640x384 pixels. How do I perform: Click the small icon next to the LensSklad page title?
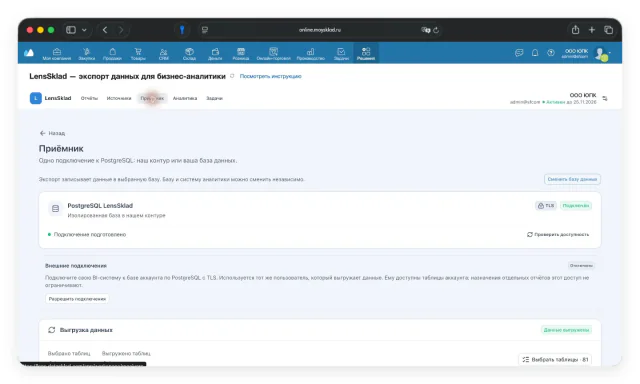click(232, 76)
